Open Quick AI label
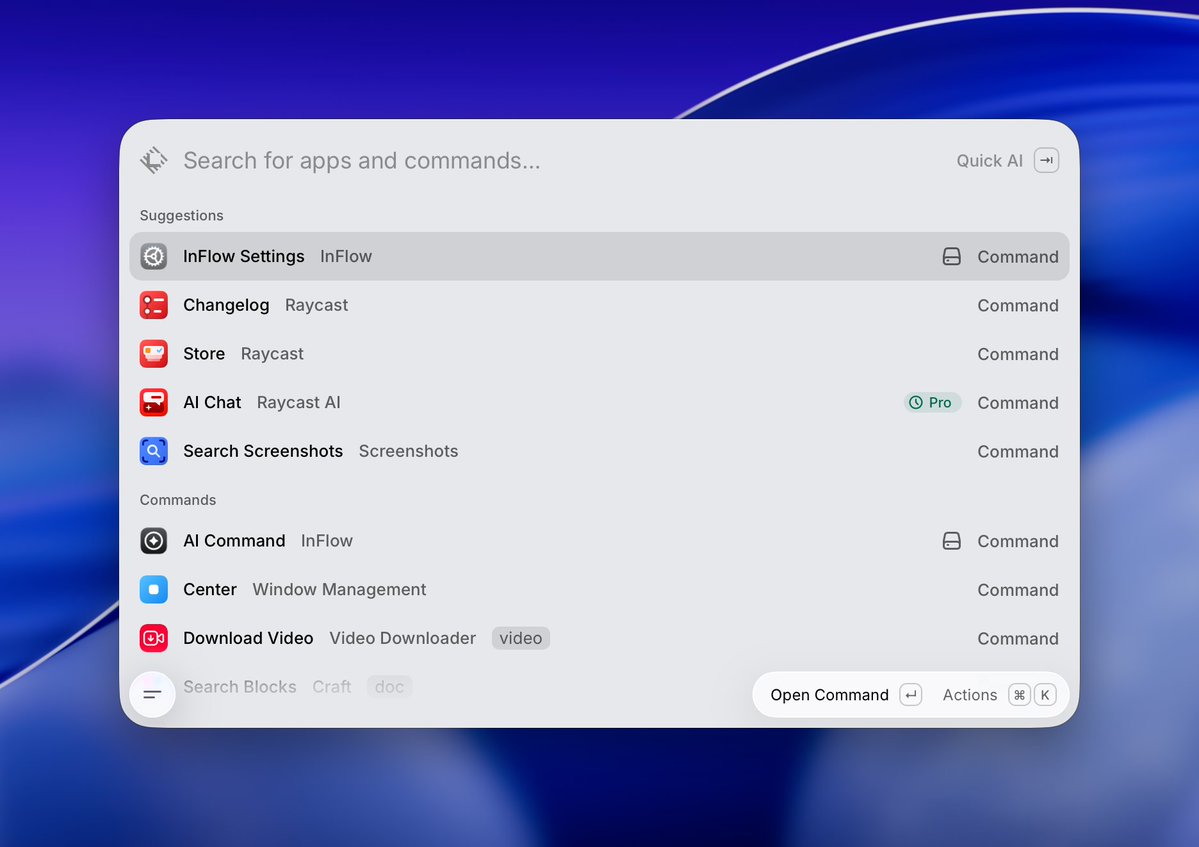Screen dimensions: 1199x847 coord(989,161)
